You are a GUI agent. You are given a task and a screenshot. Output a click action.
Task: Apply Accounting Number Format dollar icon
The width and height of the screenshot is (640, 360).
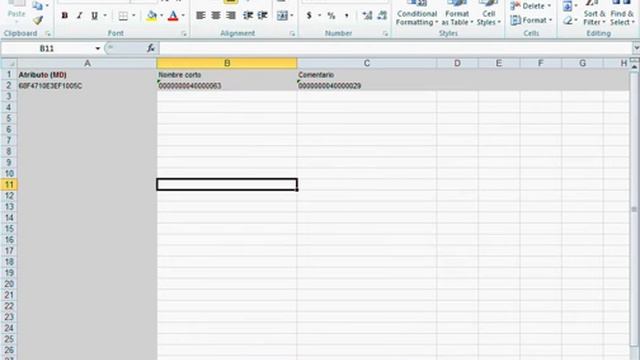point(309,16)
